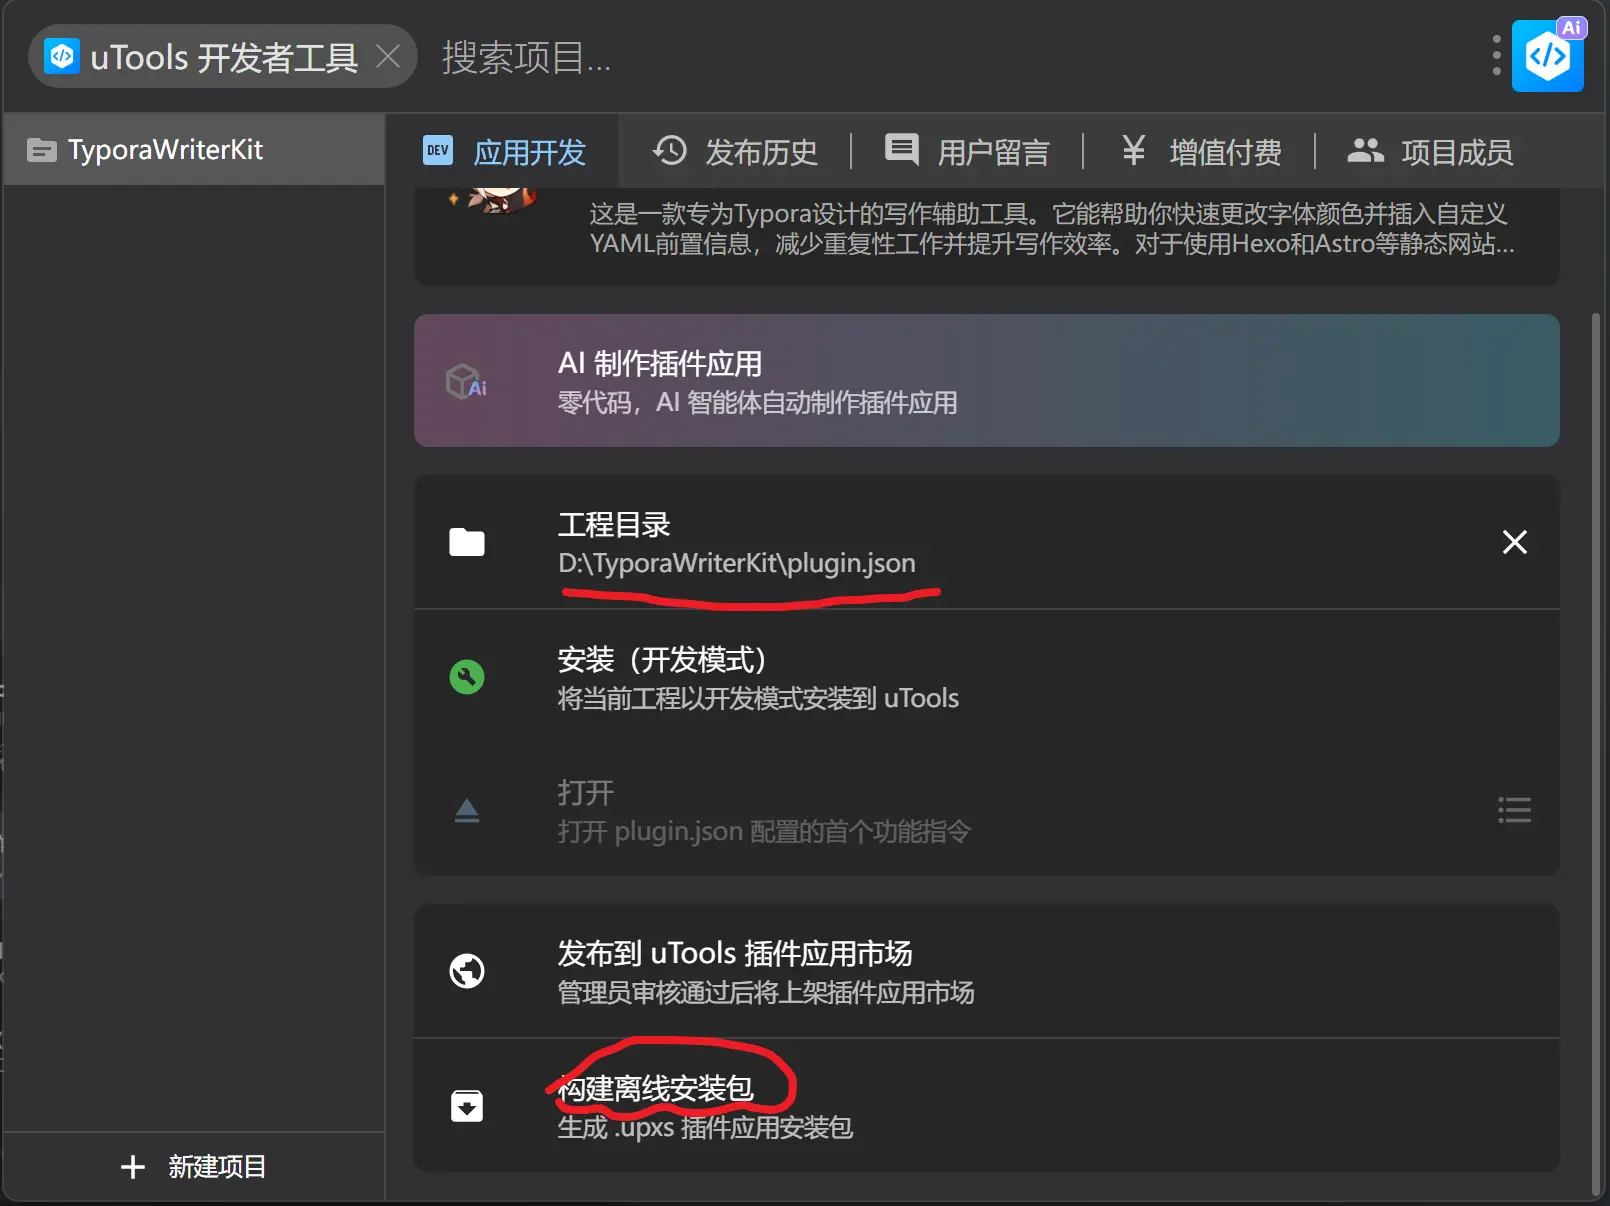Click the DEV icon on 应用开发 tab

tap(438, 150)
